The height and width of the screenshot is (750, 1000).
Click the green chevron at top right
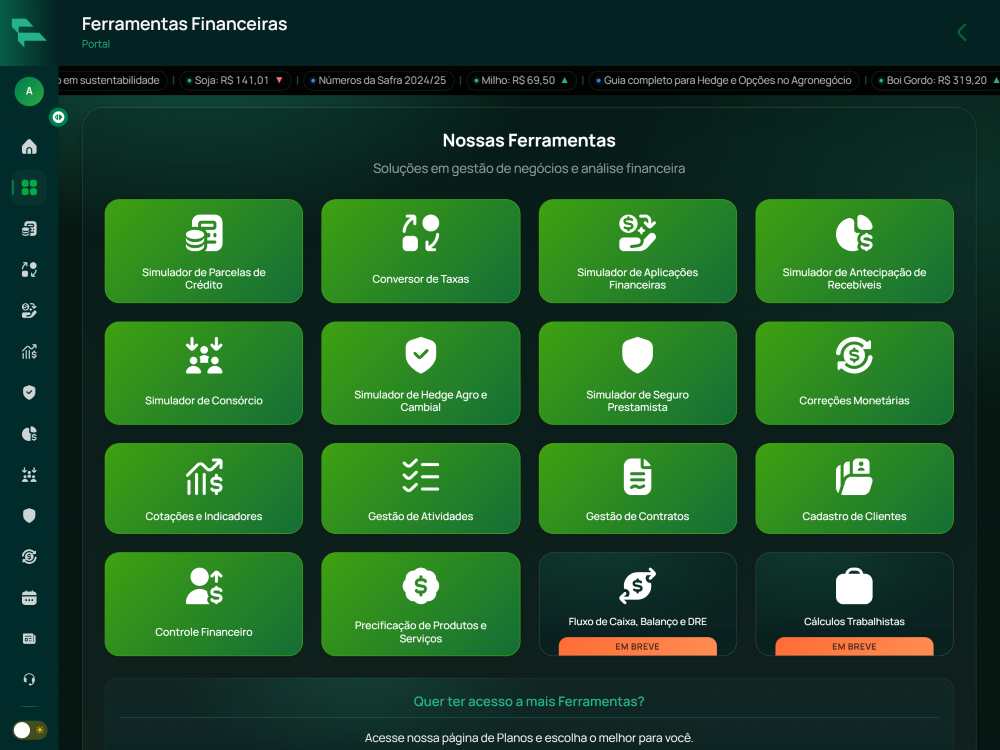point(962,32)
